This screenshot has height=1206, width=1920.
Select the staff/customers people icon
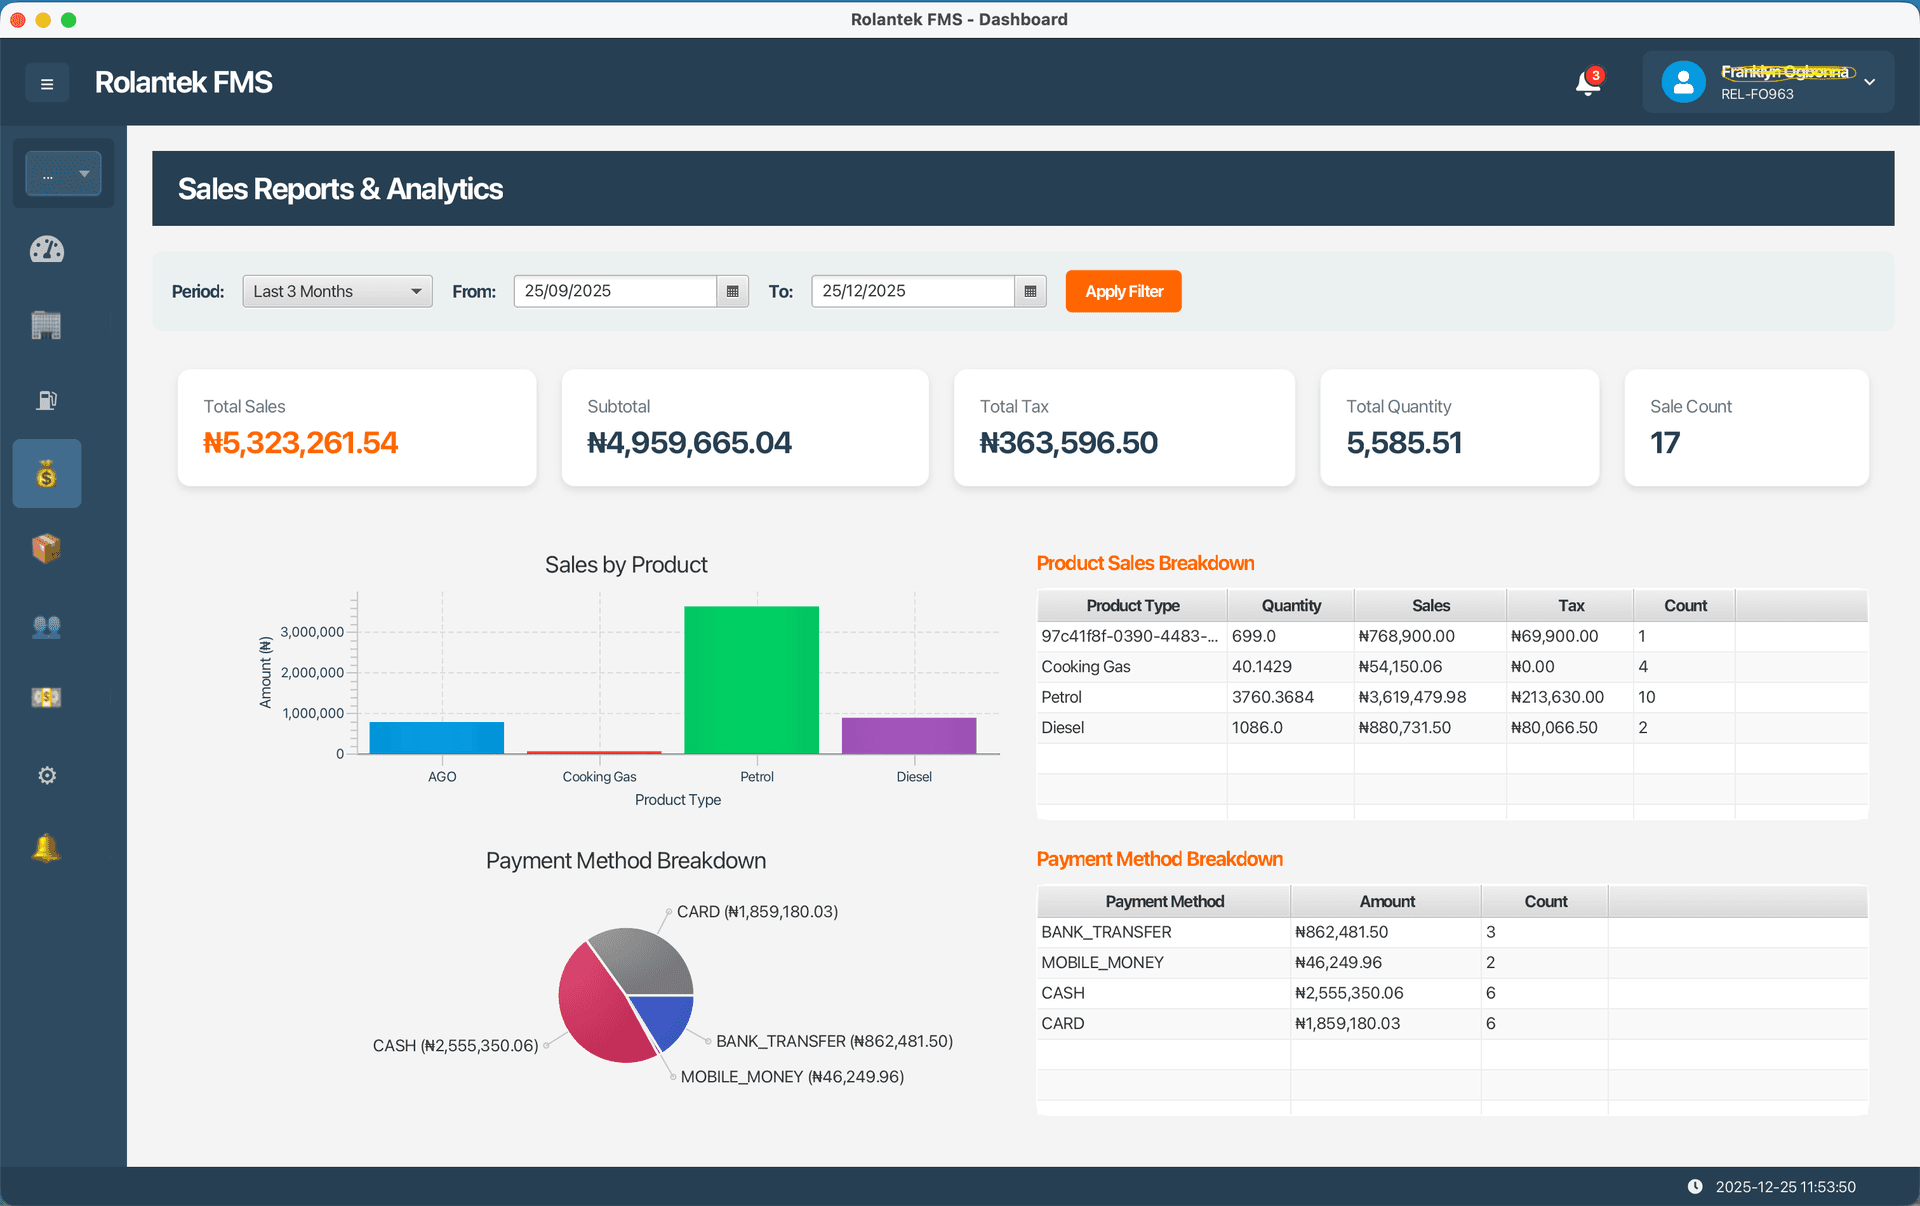pos(46,627)
